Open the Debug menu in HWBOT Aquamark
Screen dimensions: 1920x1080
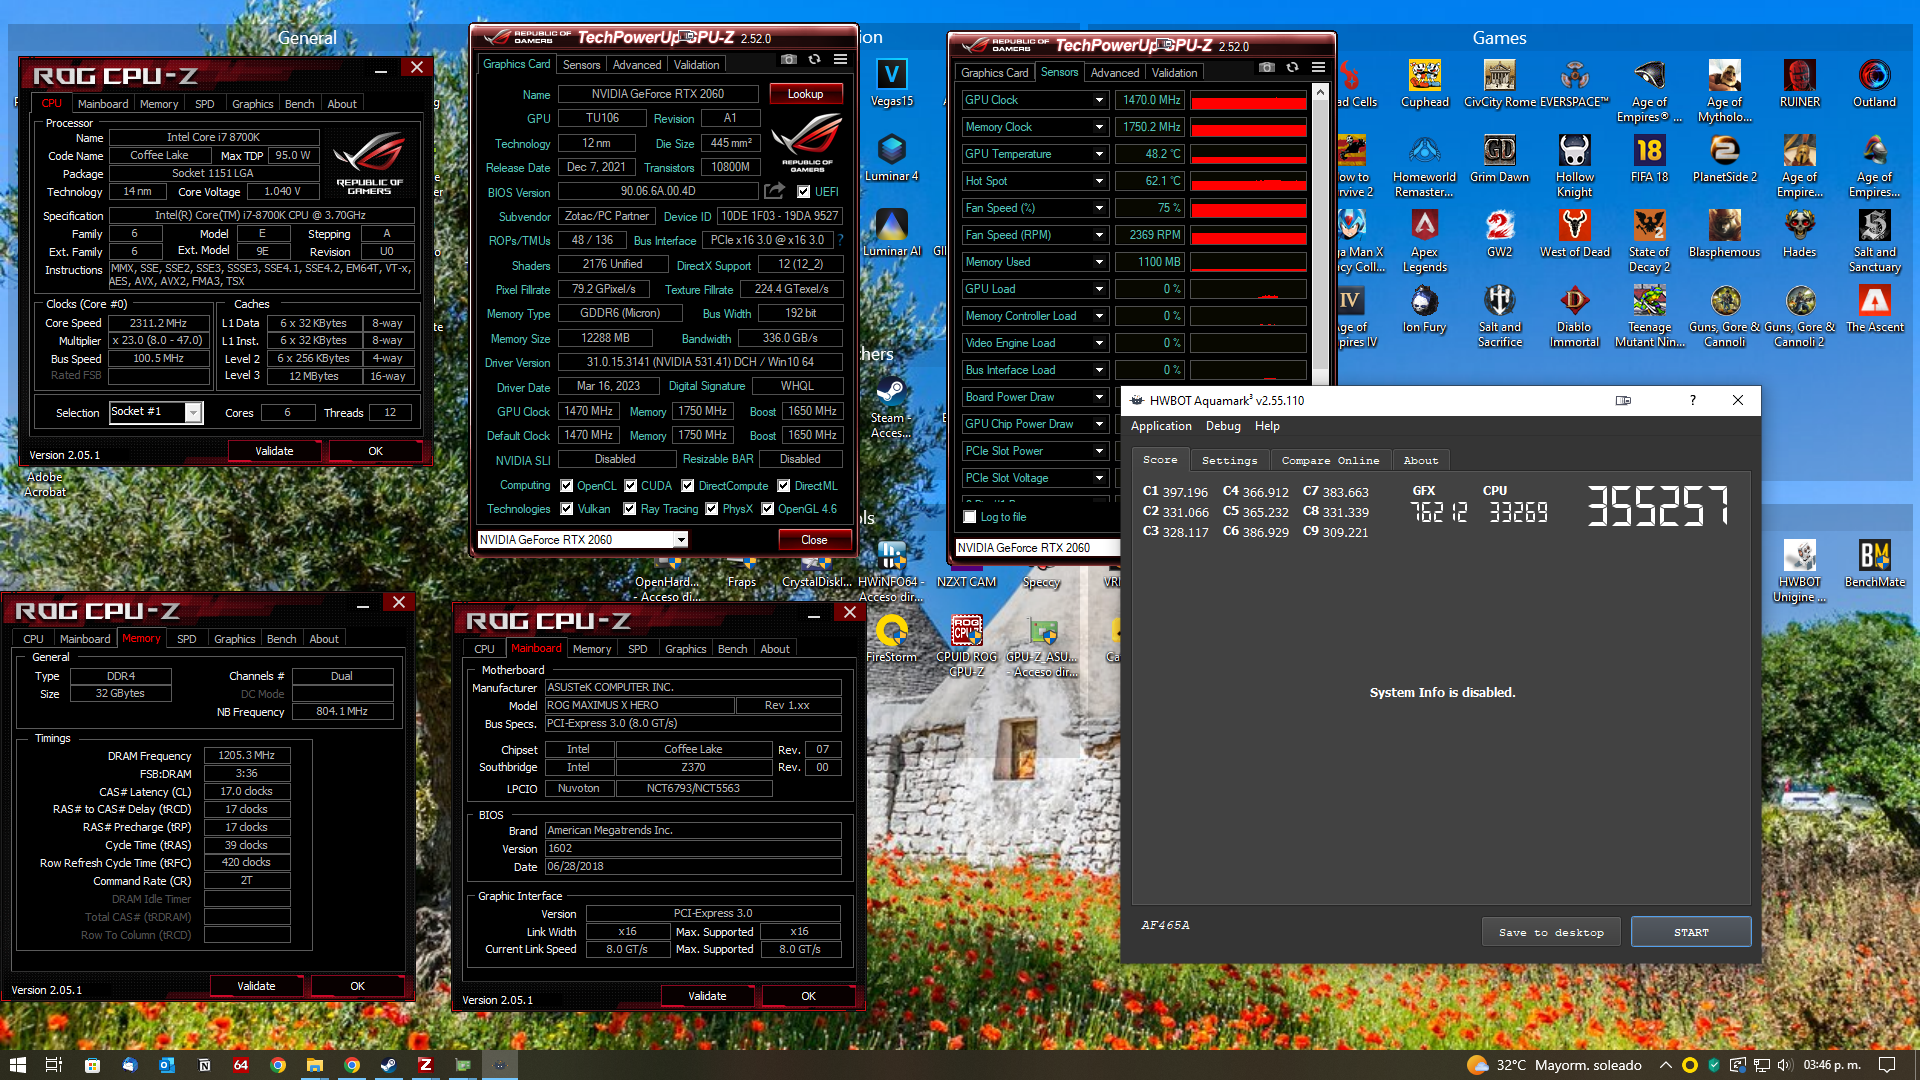1223,426
